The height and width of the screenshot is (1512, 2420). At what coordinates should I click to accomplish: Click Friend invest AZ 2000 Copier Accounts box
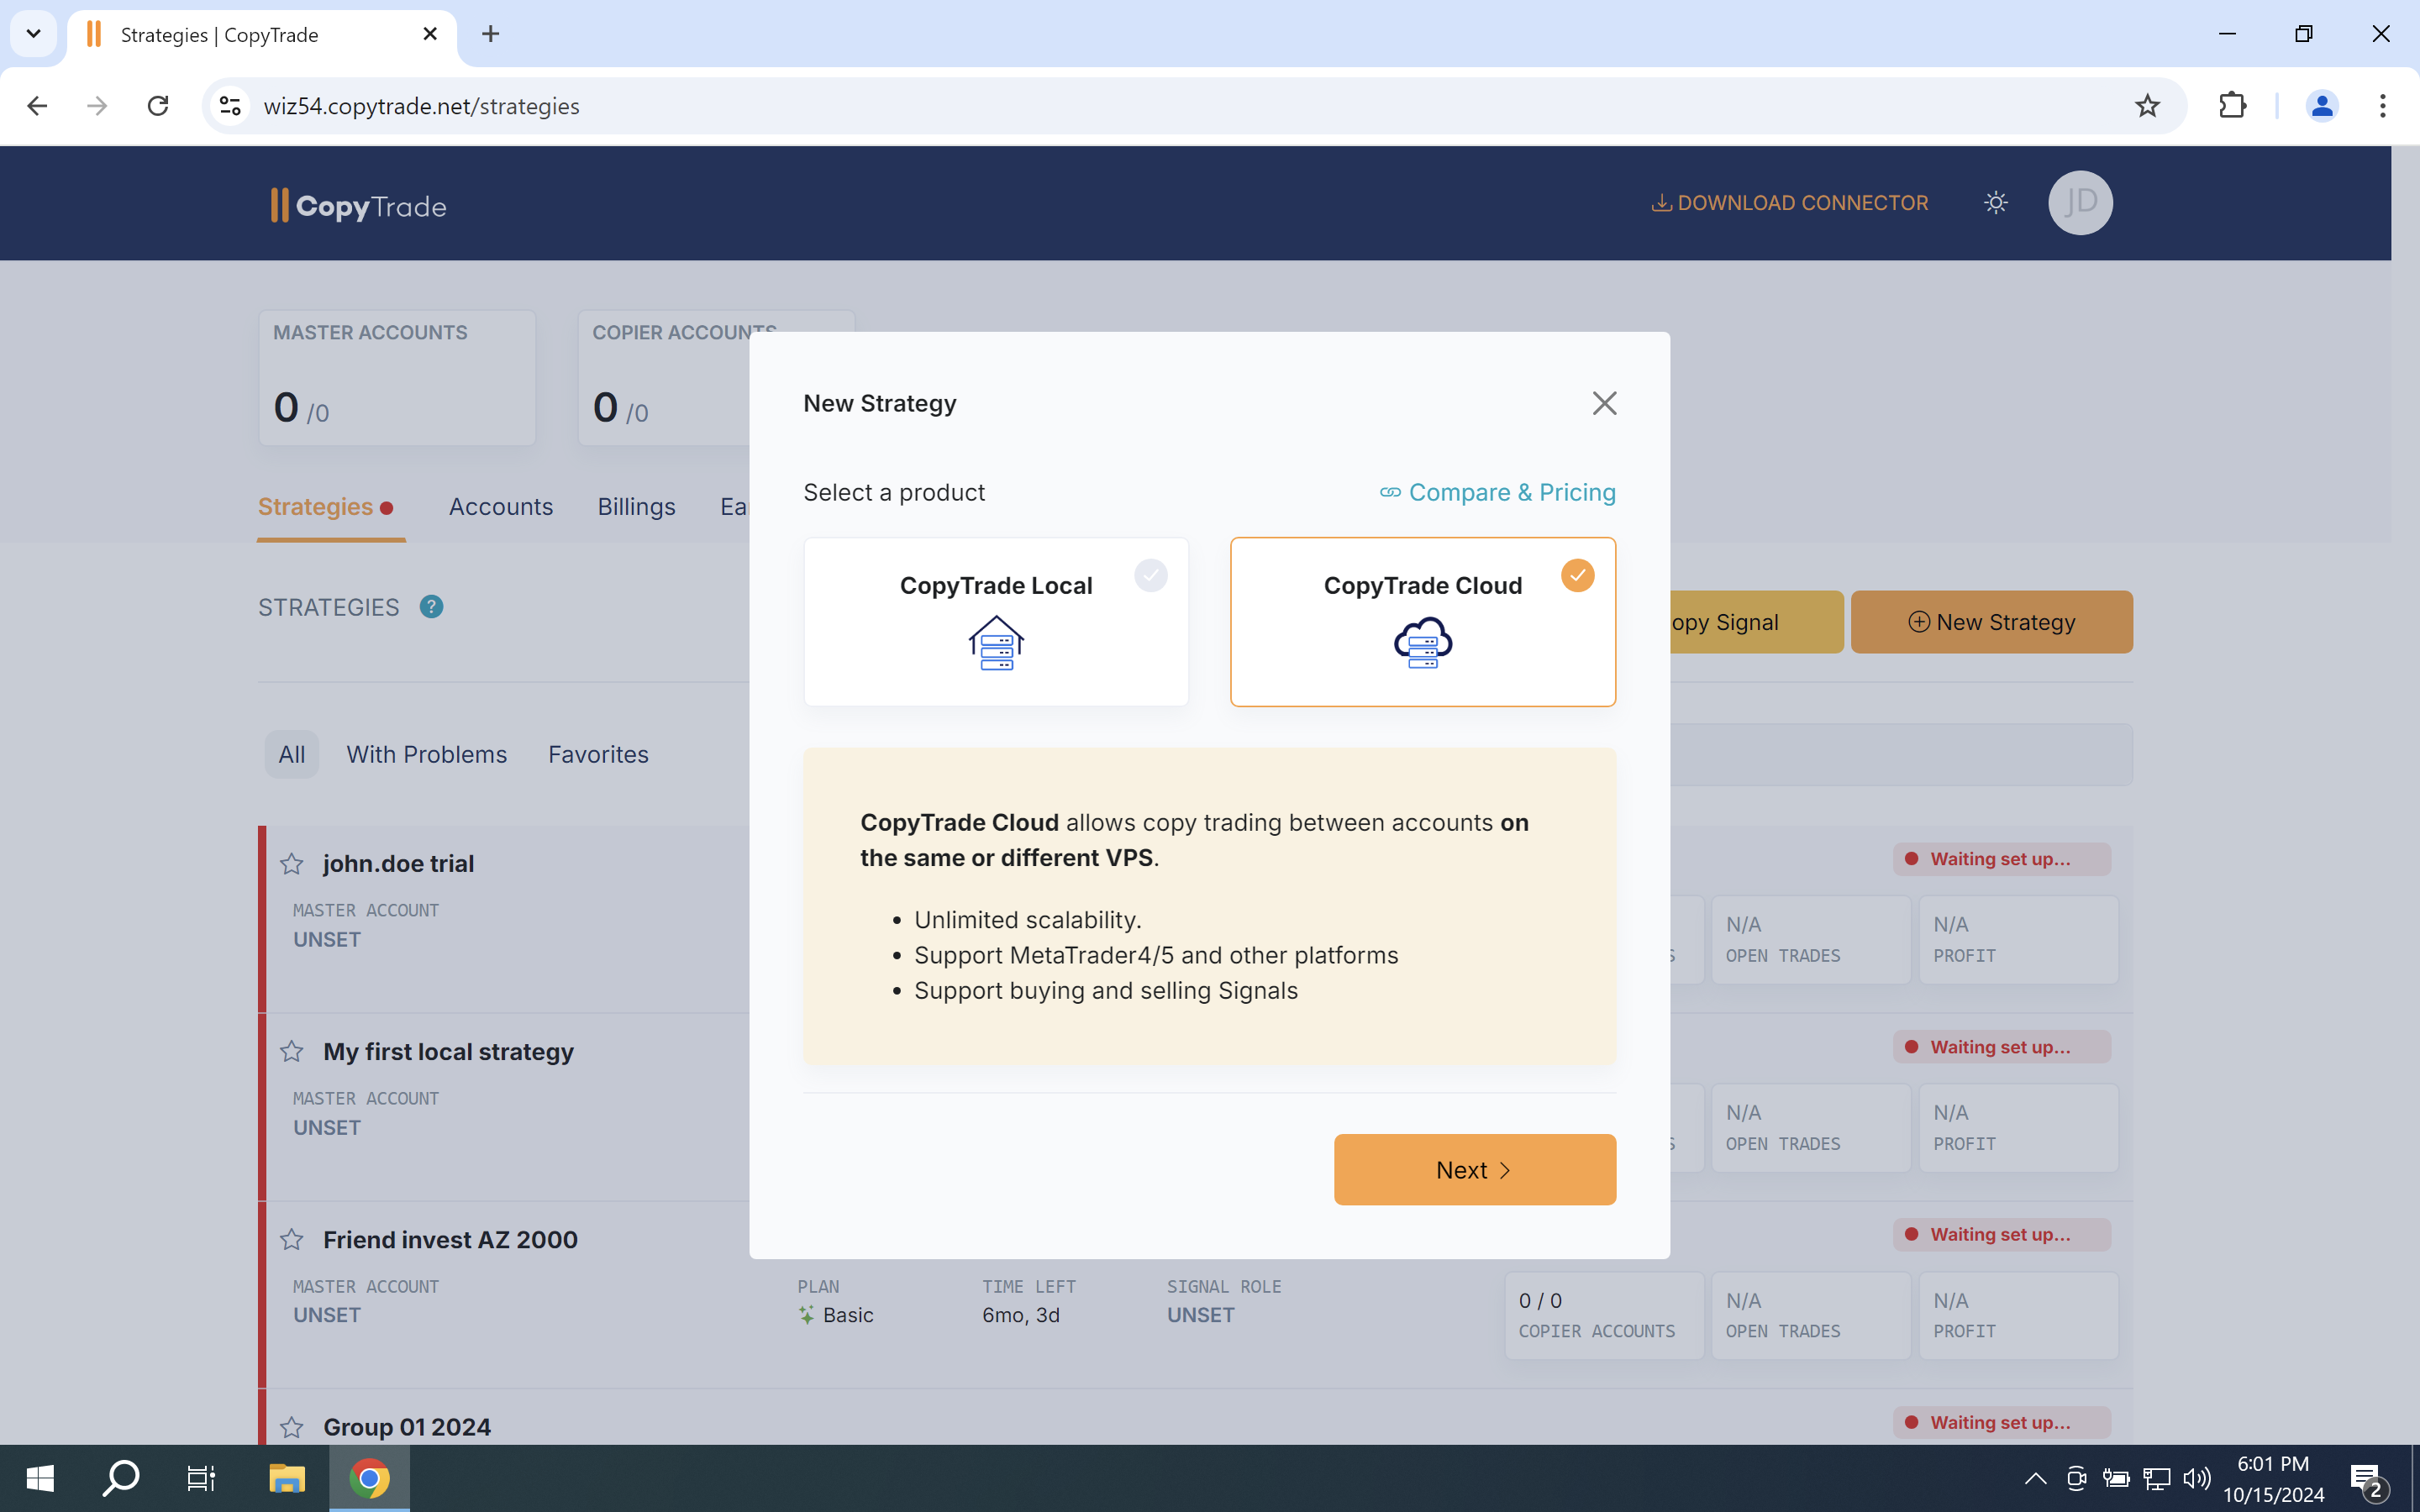pos(1604,1315)
